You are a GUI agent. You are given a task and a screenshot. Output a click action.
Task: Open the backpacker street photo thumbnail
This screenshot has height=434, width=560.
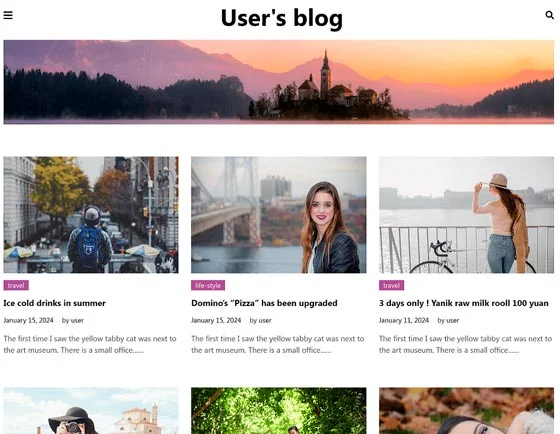[91, 215]
